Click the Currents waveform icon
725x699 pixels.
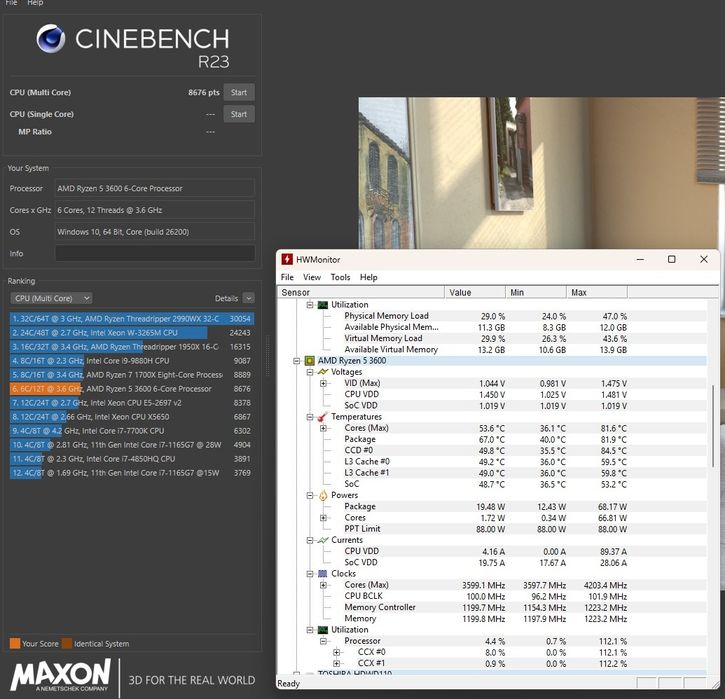tap(323, 540)
